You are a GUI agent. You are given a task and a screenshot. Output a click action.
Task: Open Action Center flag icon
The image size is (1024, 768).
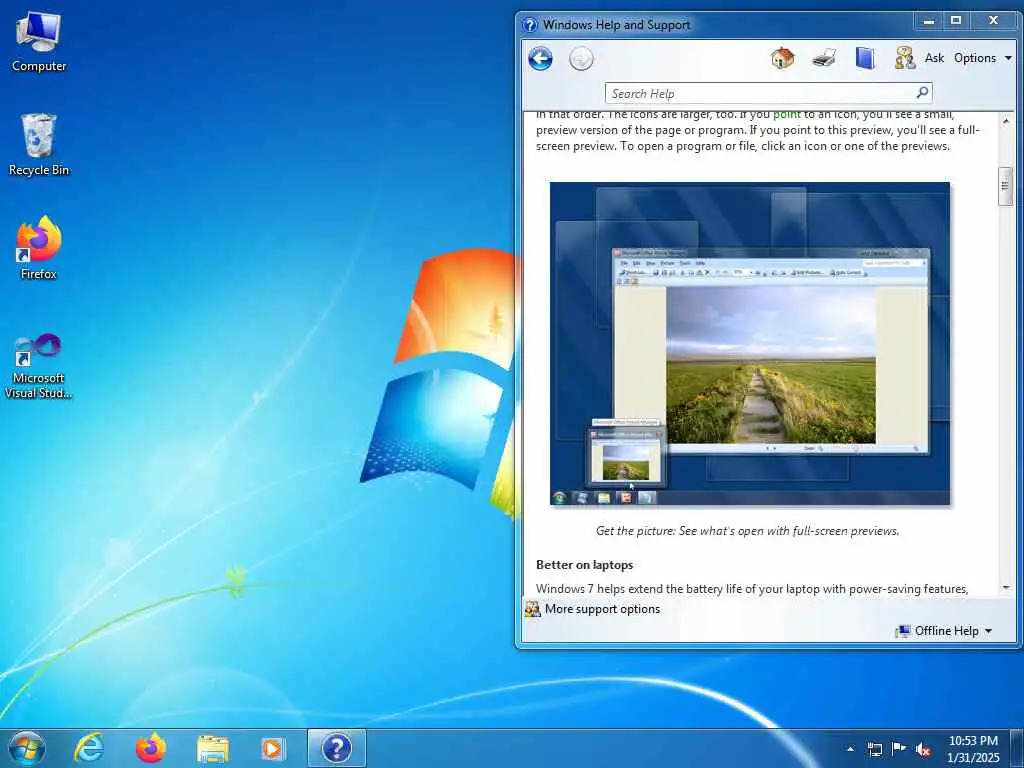pyautogui.click(x=899, y=749)
